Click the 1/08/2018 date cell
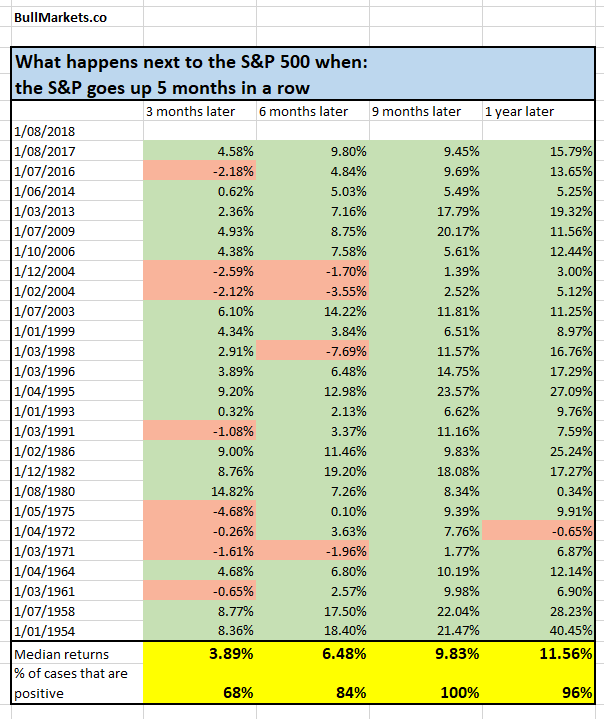604x719 pixels. pyautogui.click(x=76, y=130)
